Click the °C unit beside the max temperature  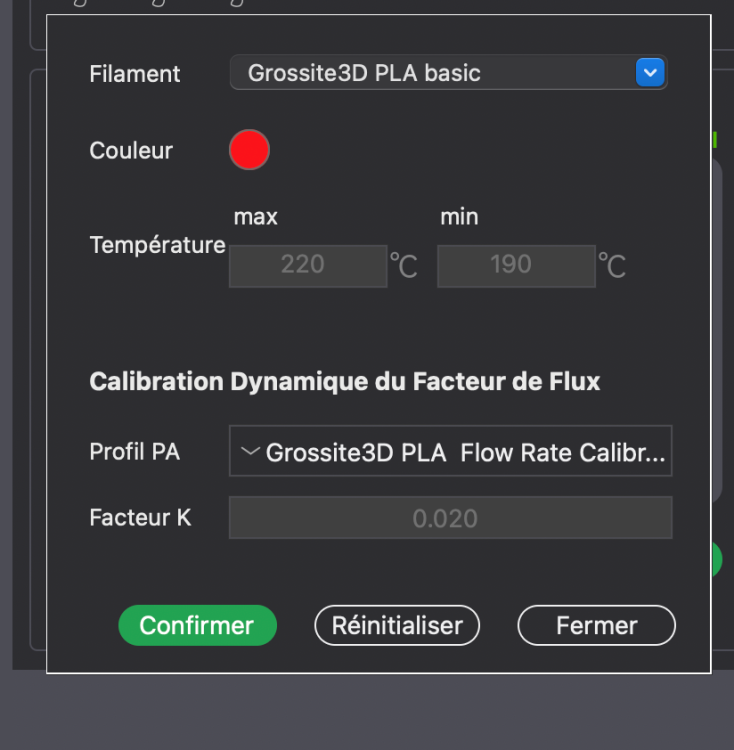(404, 266)
